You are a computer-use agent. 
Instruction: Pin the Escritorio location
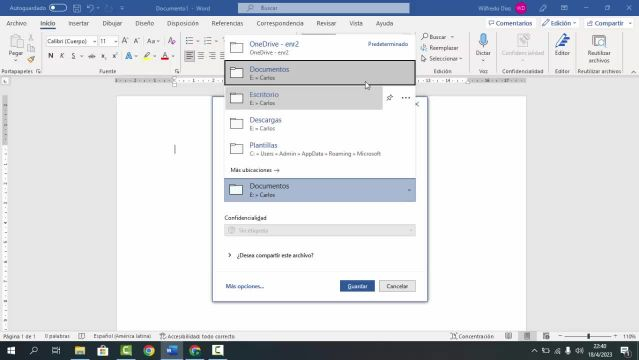pyautogui.click(x=390, y=98)
